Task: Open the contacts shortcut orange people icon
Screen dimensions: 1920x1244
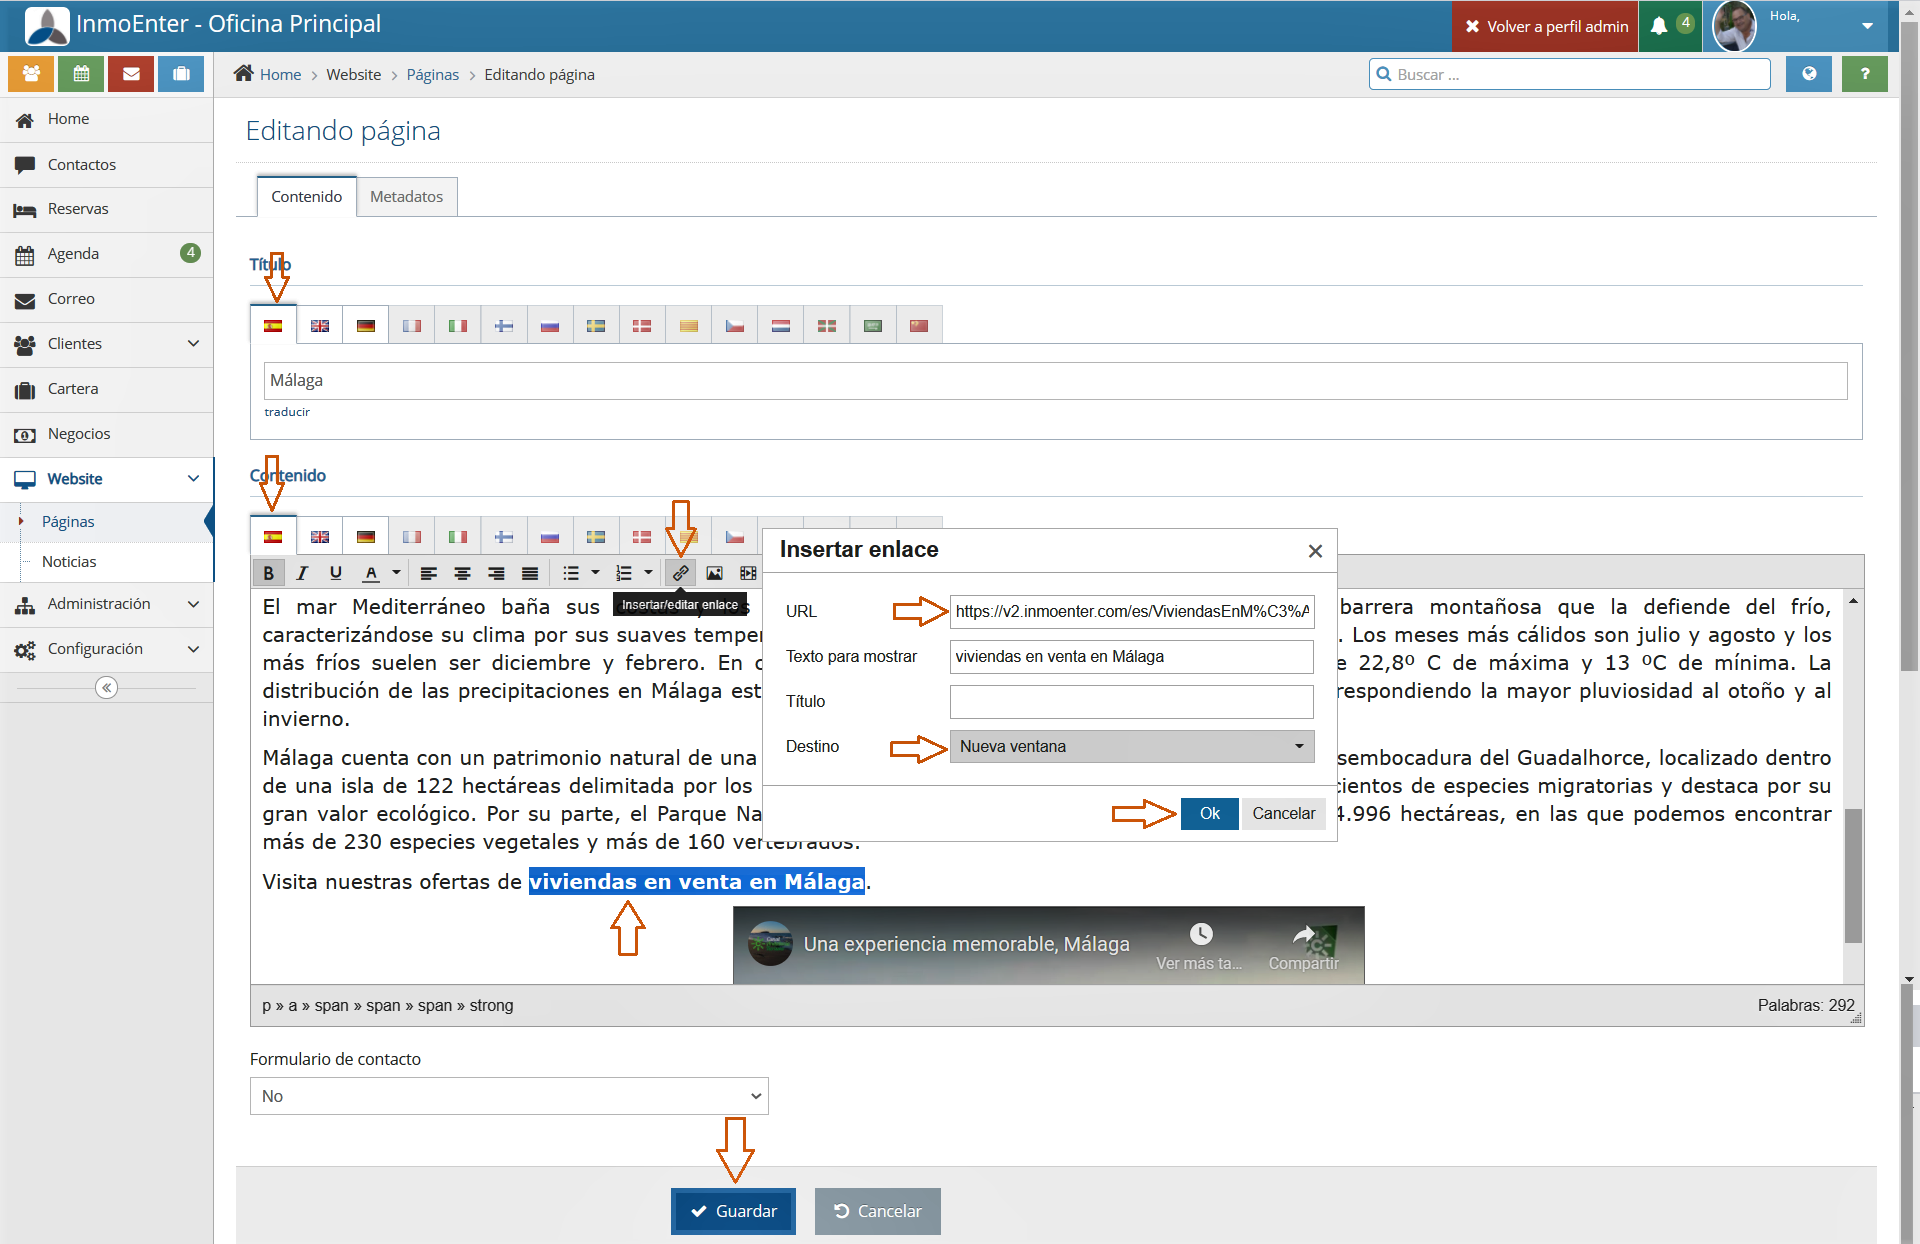Action: (31, 74)
